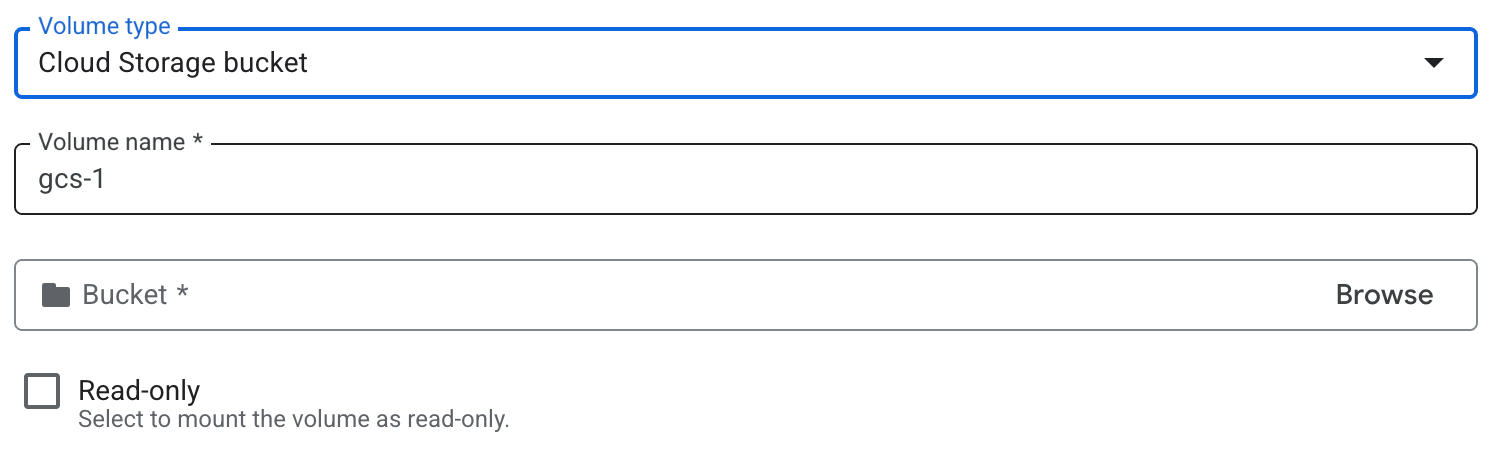Viewport: 1492px width, 460px height.
Task: Click the read-only mount helper description
Action: tap(293, 419)
